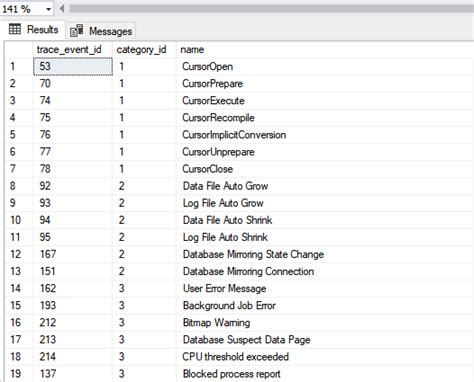Click the Data File Auto Grow cell

click(x=325, y=186)
